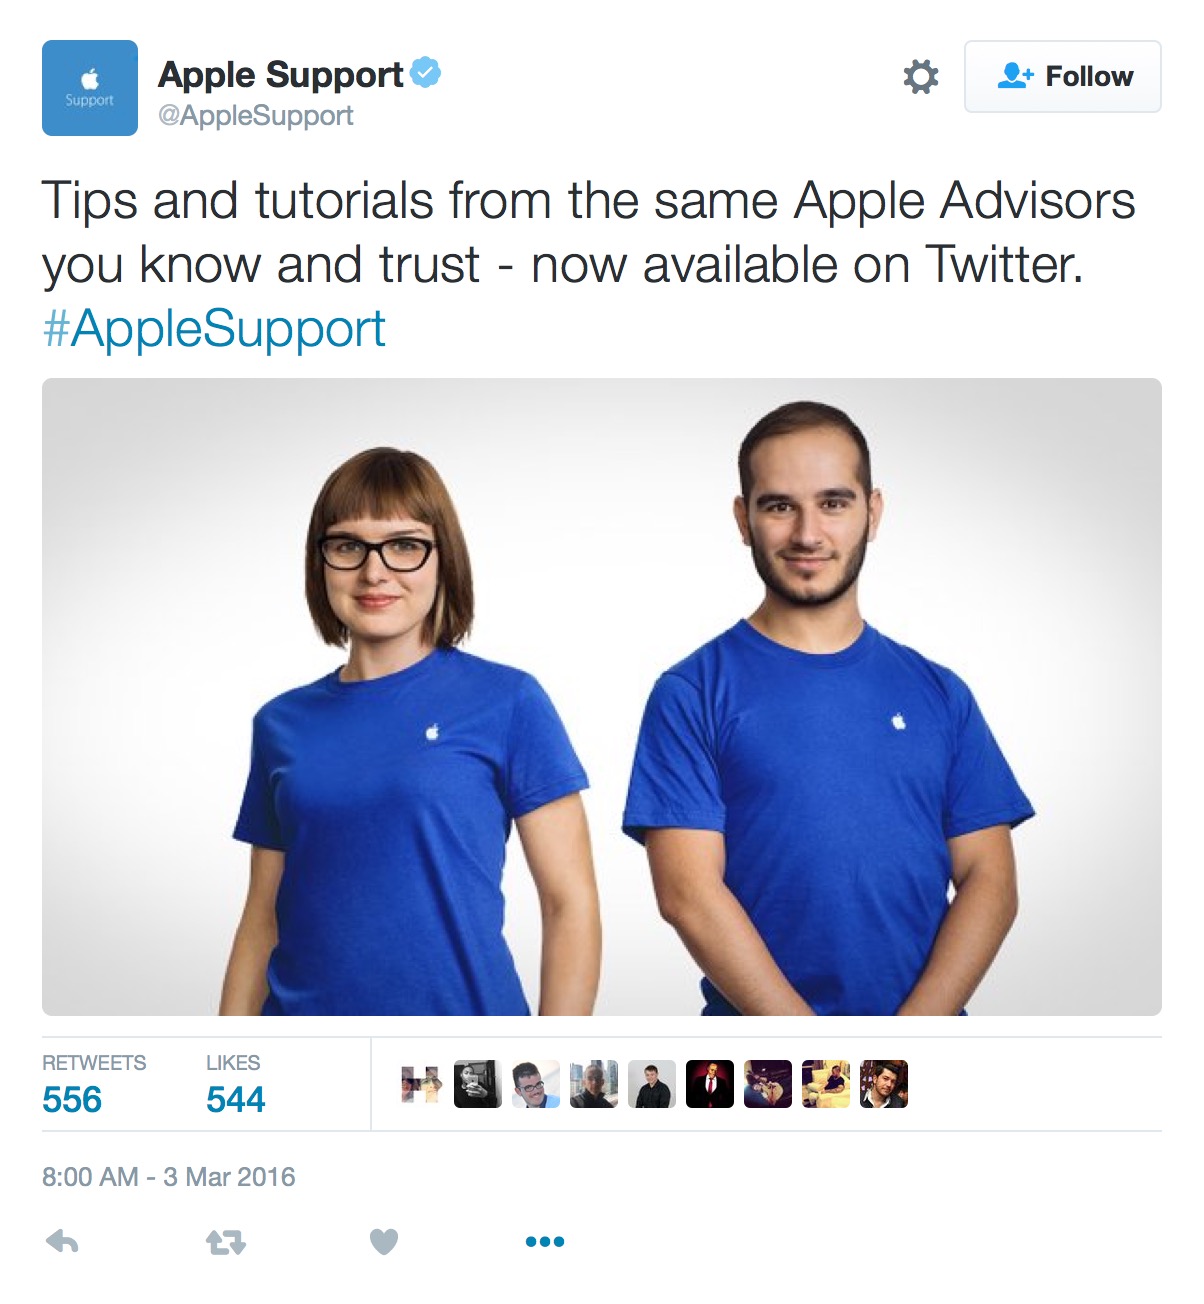Screen dimensions: 1204x1304
Task: Open the three-dots more options menu
Action: click(x=545, y=1242)
